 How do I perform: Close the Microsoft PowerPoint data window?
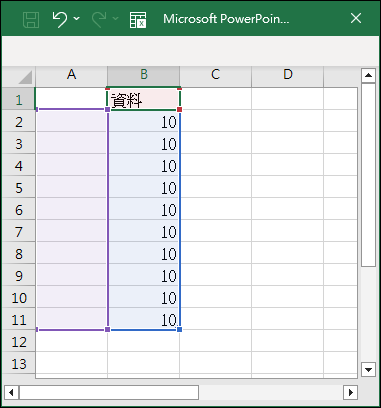pos(356,18)
